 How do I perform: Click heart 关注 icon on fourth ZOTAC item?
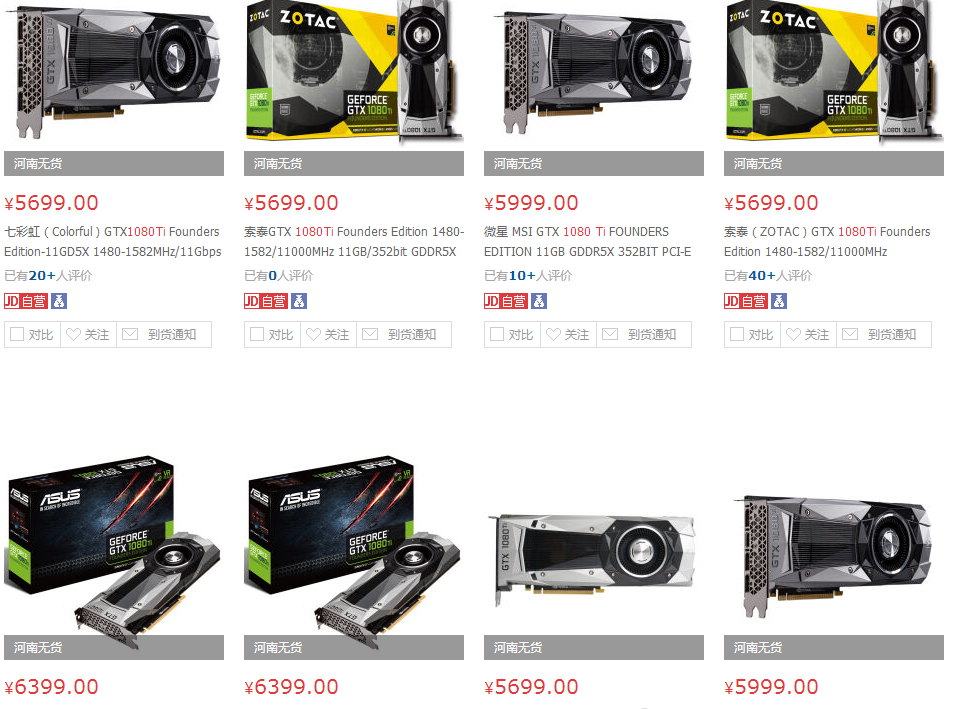793,334
